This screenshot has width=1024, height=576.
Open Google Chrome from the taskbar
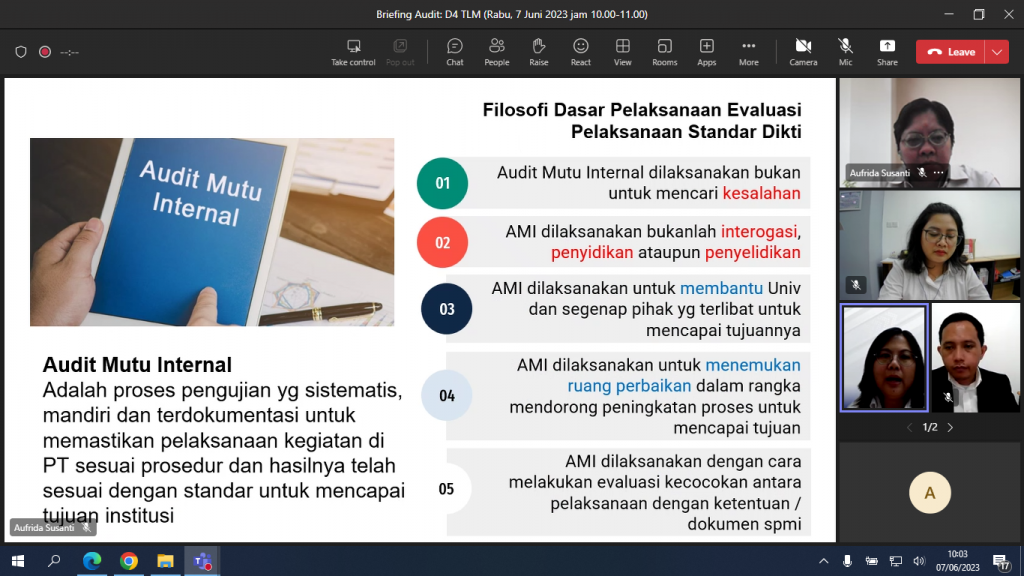click(x=128, y=561)
